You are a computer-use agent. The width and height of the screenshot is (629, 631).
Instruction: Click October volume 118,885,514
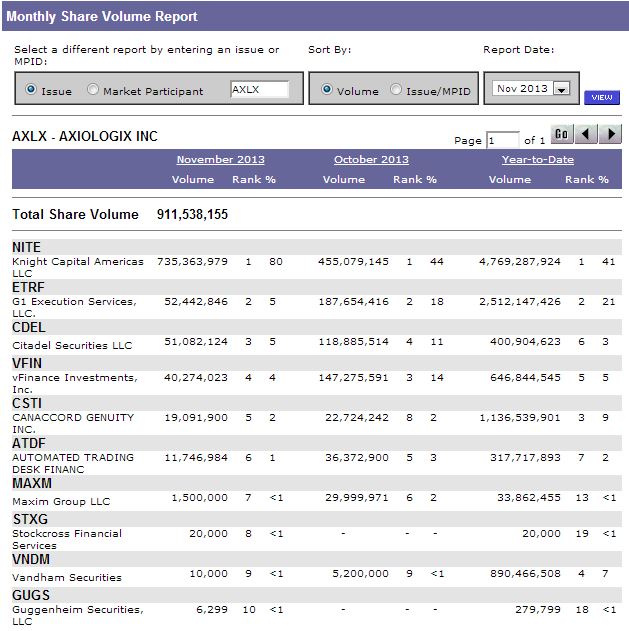(x=354, y=342)
